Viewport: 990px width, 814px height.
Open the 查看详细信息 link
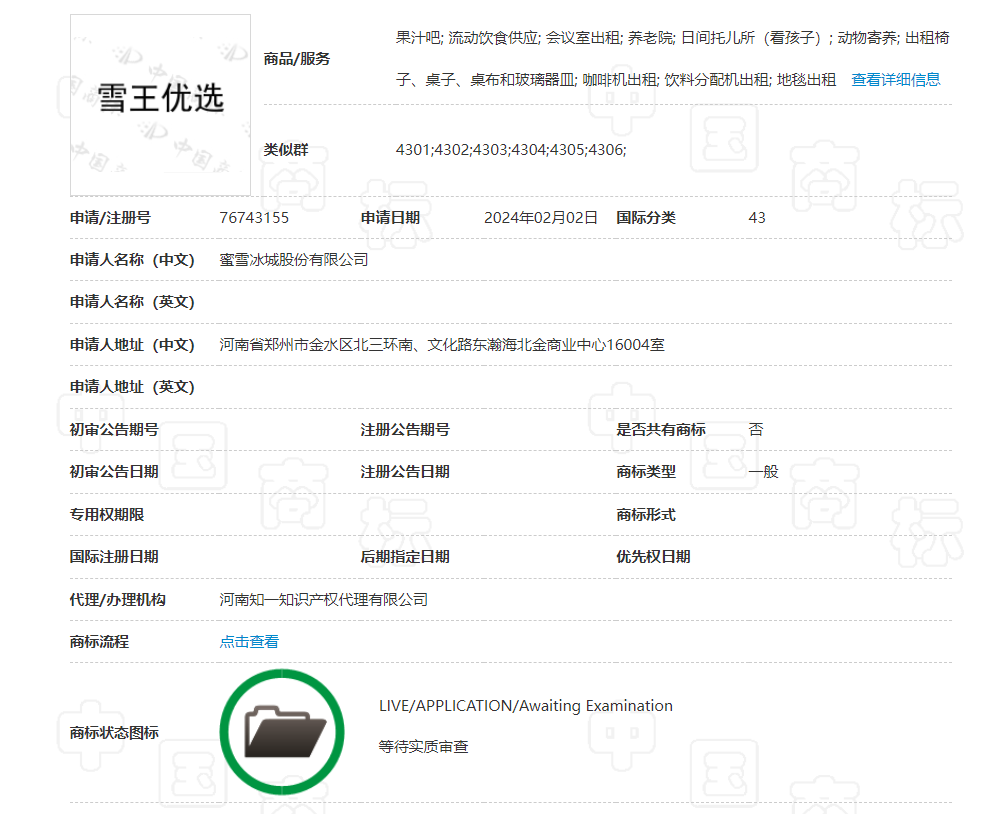coord(896,80)
